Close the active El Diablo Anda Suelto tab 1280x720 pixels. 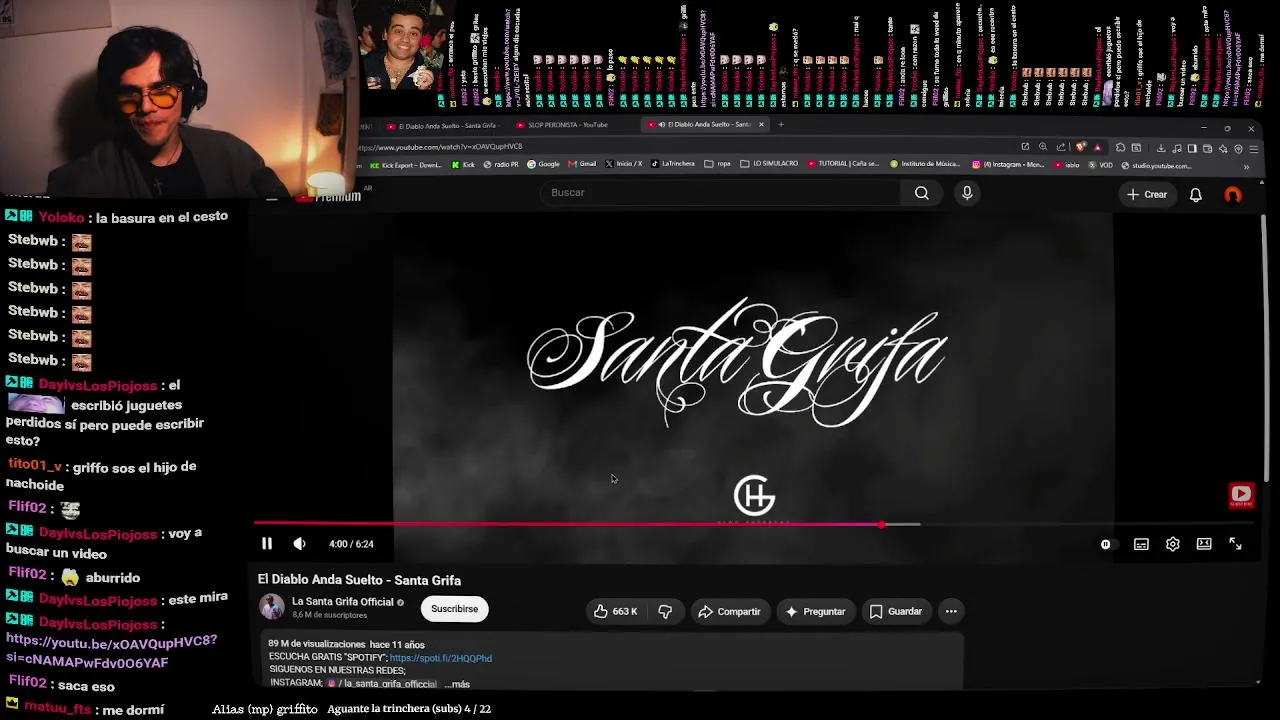[761, 125]
